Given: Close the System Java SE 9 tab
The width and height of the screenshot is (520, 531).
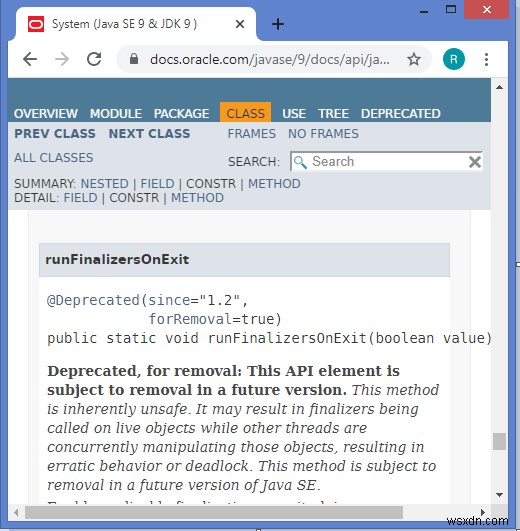Looking at the screenshot, I should [x=240, y=24].
